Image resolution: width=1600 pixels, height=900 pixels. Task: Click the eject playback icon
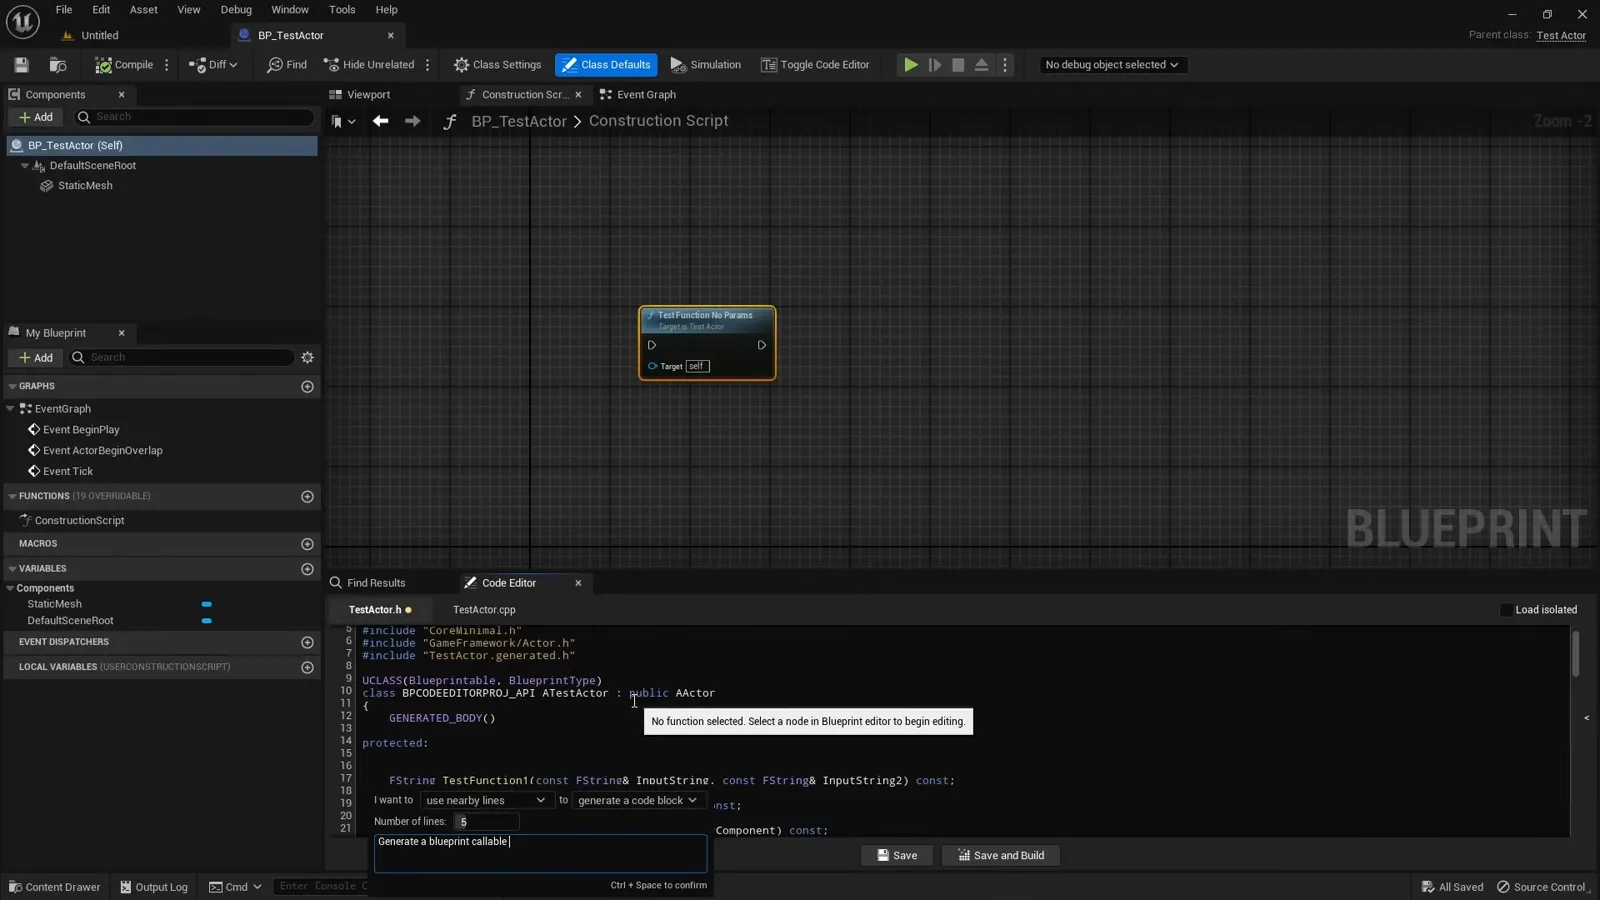coord(982,65)
